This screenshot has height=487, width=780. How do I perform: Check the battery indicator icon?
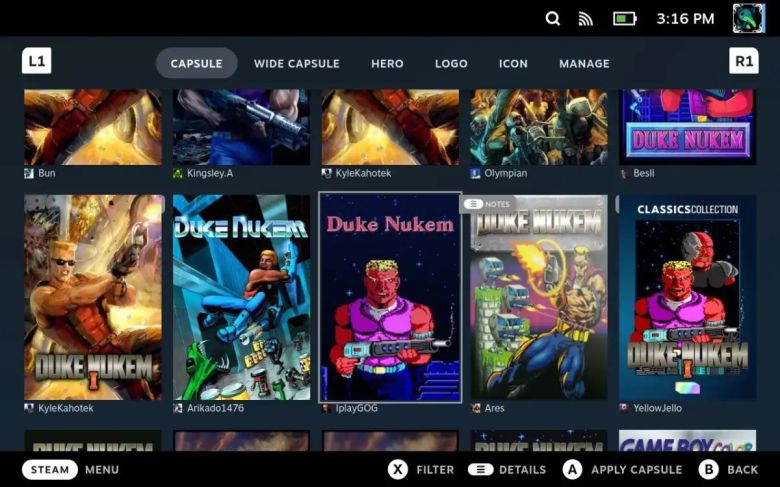[624, 19]
